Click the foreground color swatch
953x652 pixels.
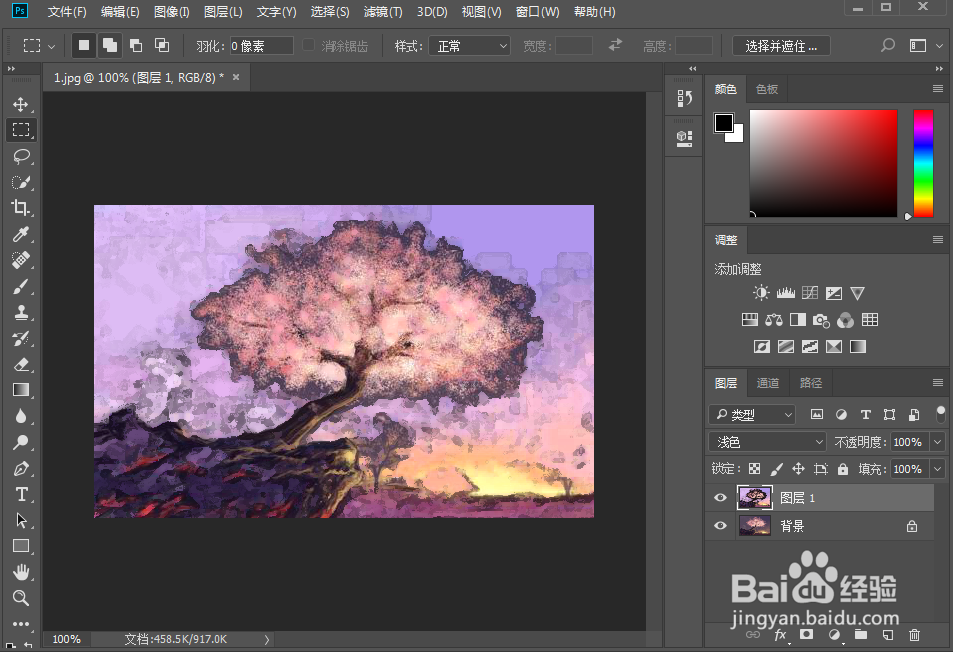tap(723, 123)
